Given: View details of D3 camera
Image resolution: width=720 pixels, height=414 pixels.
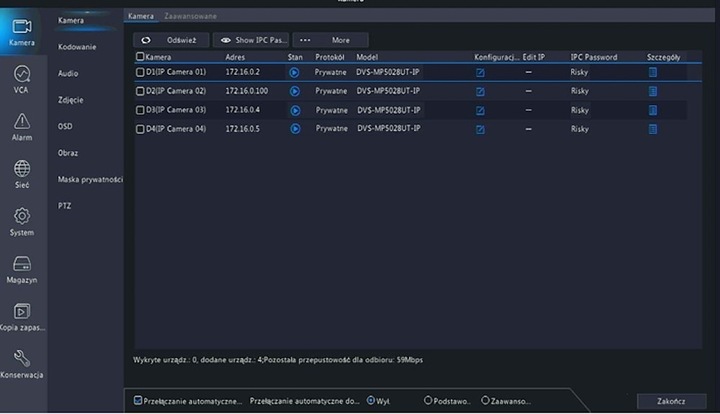Looking at the screenshot, I should click(x=653, y=110).
